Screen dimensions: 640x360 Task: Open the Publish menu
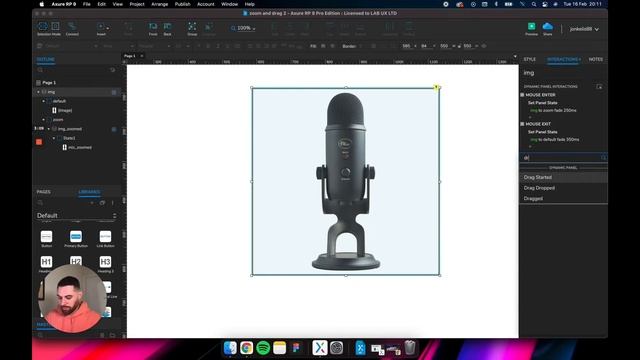click(x=182, y=4)
